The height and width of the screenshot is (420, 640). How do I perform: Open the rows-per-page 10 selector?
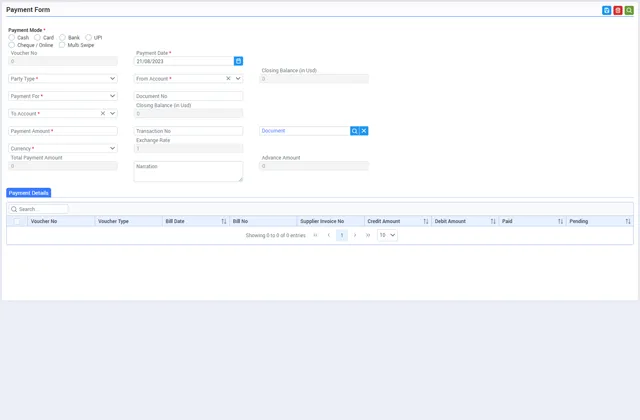pyautogui.click(x=387, y=235)
